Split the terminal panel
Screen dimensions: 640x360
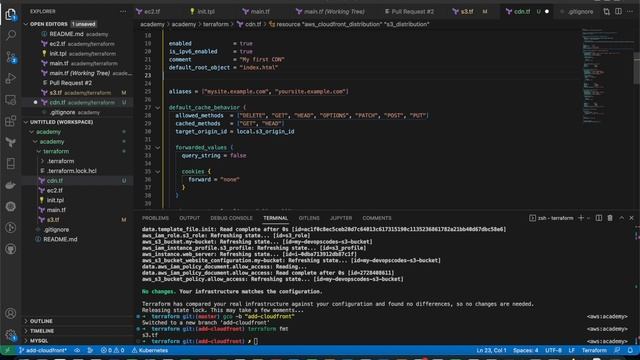pos(599,218)
